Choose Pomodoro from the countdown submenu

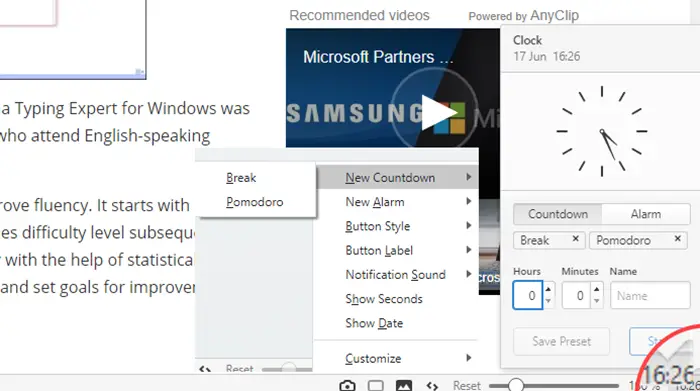[254, 202]
